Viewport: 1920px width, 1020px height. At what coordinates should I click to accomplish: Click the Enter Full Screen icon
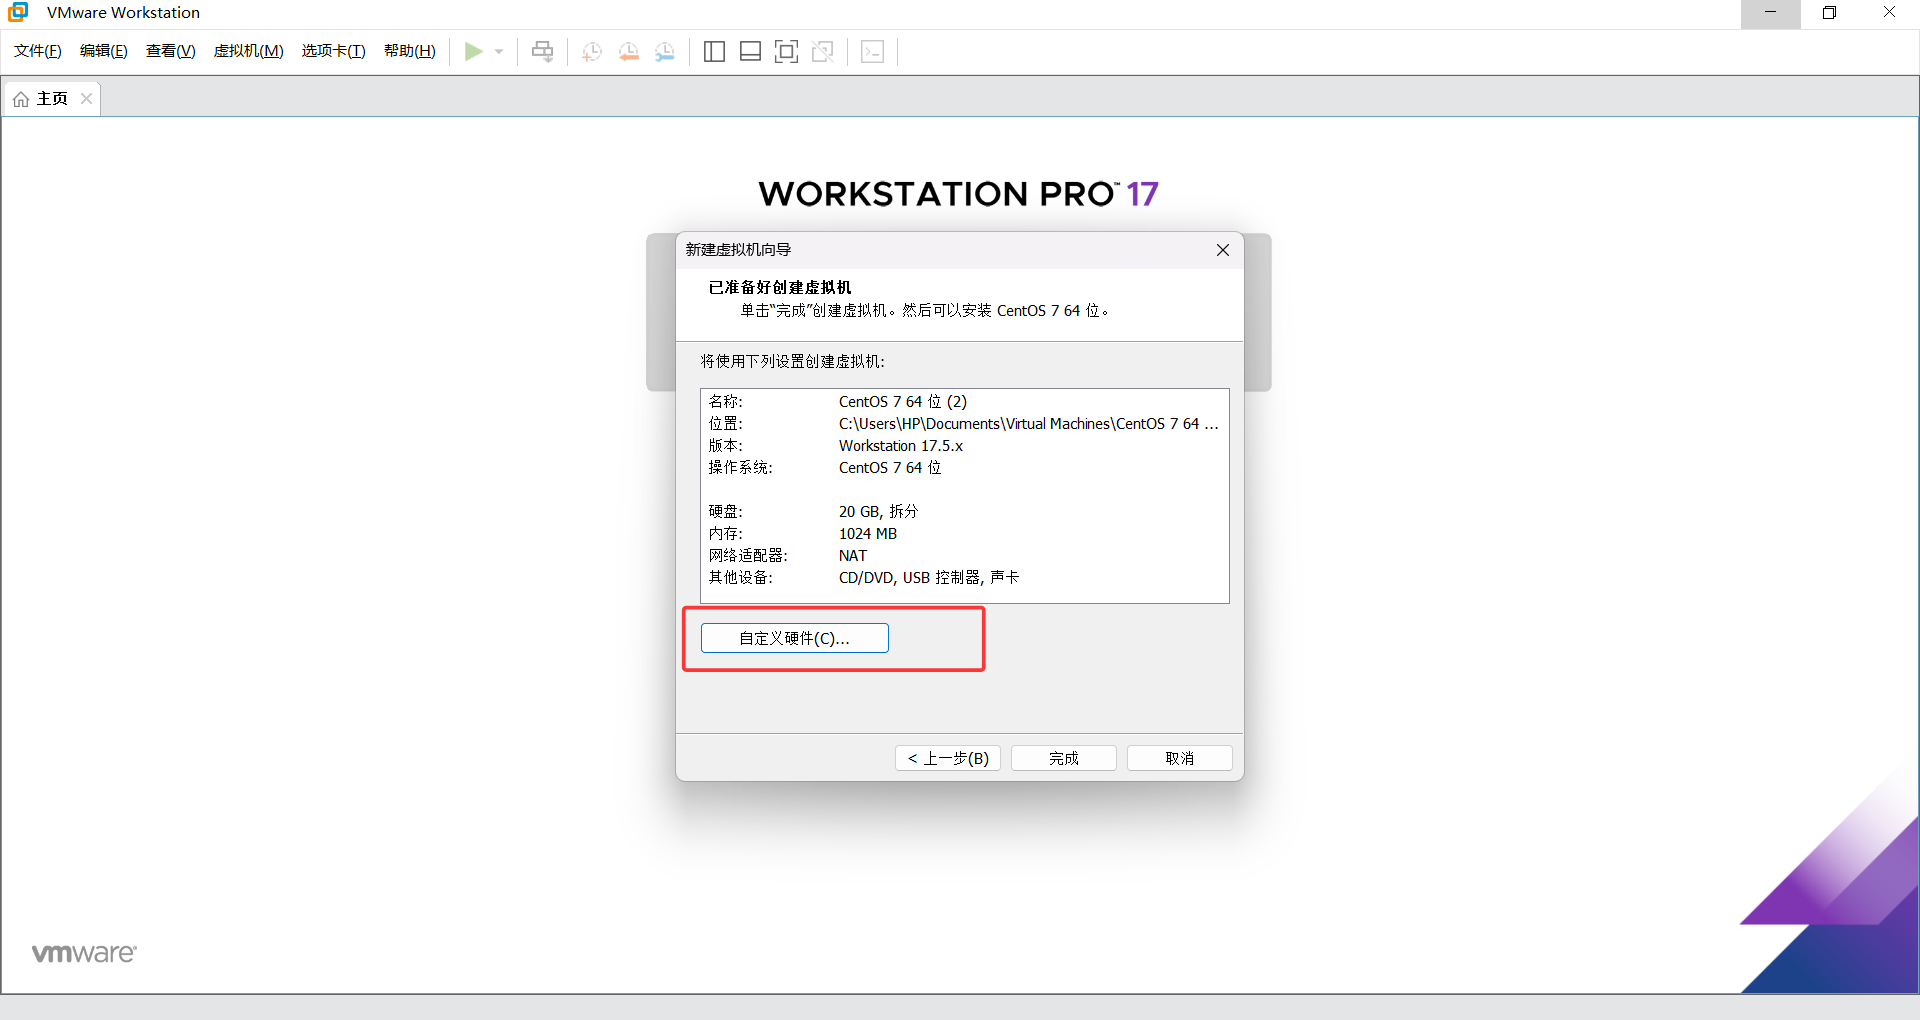pos(787,51)
